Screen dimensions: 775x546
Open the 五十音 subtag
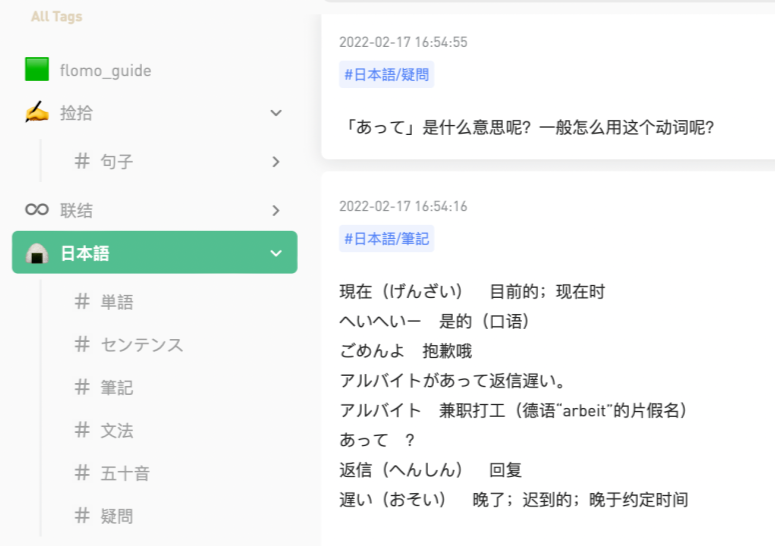(x=125, y=473)
